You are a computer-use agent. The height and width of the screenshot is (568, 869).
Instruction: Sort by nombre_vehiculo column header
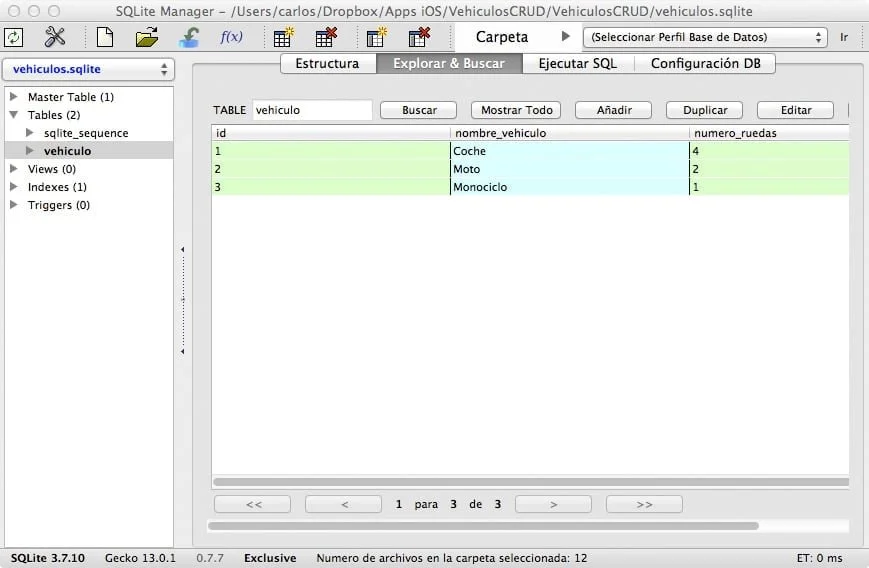570,133
